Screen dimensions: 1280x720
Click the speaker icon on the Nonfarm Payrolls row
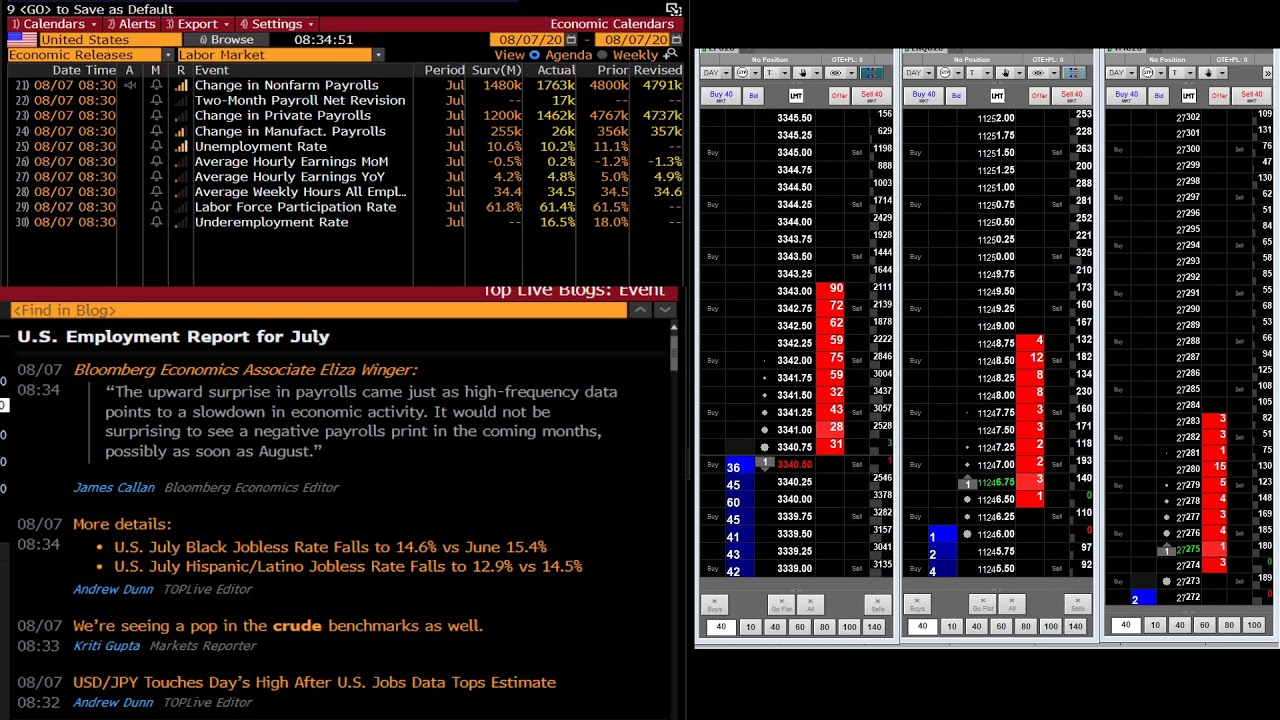(130, 85)
